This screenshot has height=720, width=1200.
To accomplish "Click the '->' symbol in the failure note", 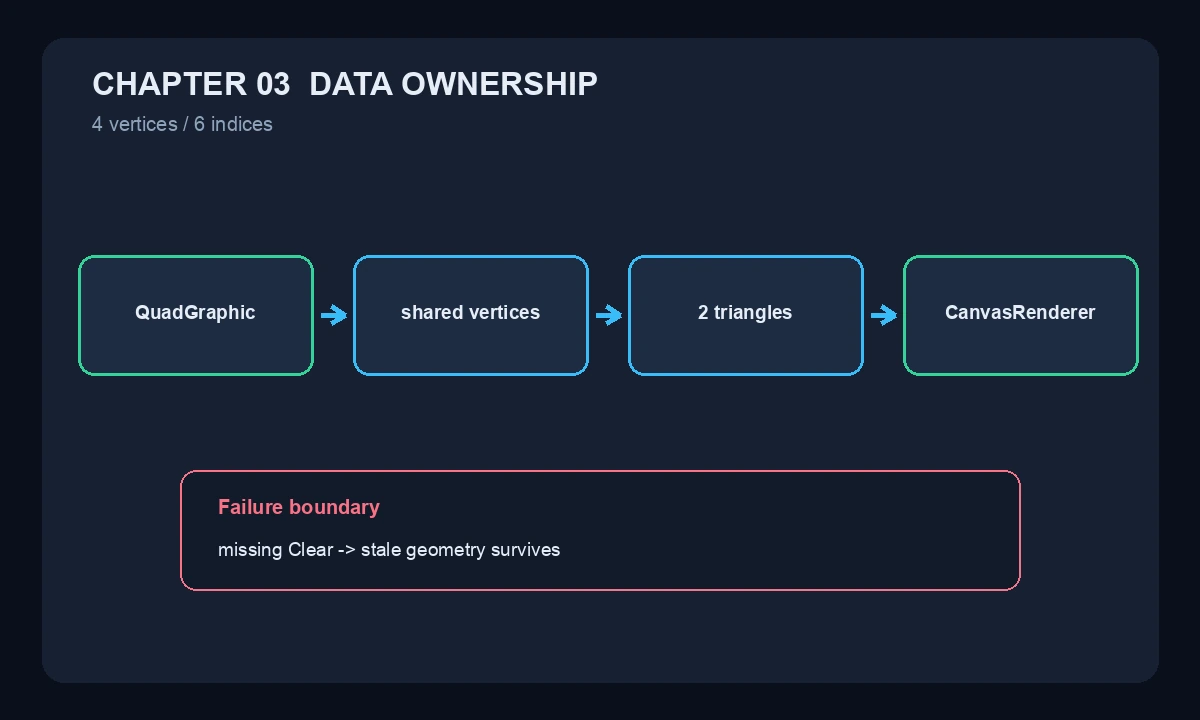I will point(345,551).
